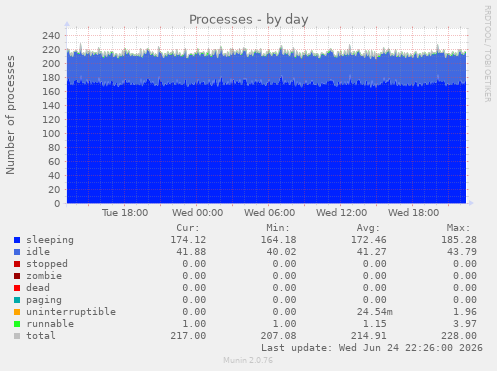Click total maximum value 228.00
Screen dimensions: 497x371
point(459,336)
